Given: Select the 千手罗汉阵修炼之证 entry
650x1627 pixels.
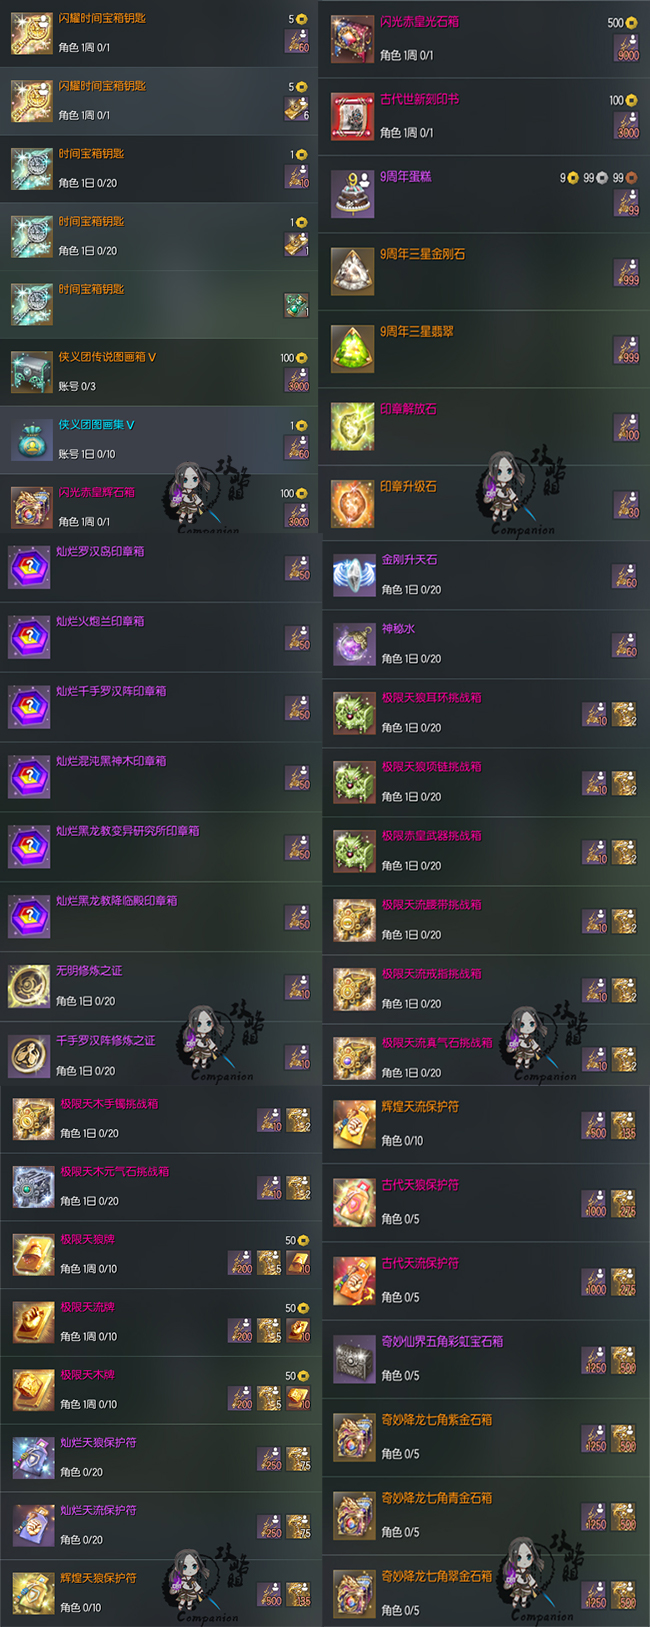Looking at the screenshot, I should (159, 1056).
